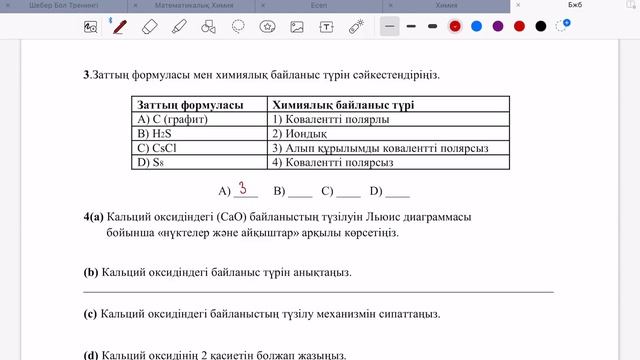This screenshot has width=640, height=360.
Task: Click the table cell "A) C (графит)"
Action: click(200, 119)
